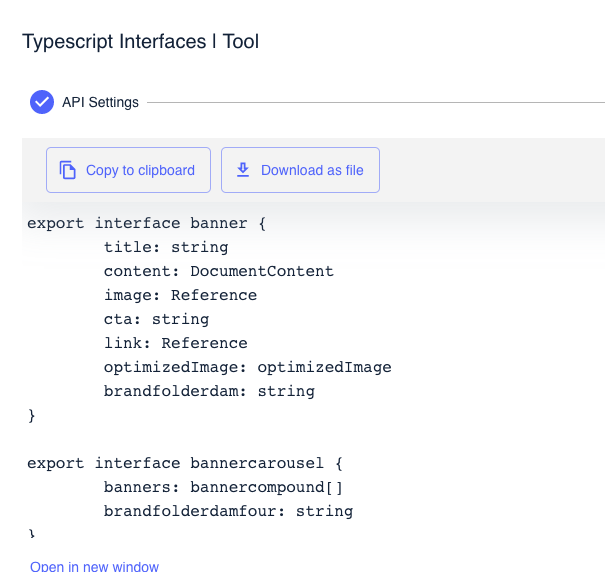The image size is (605, 572).
Task: Click the API Settings checkmark circle
Action: coord(42,102)
